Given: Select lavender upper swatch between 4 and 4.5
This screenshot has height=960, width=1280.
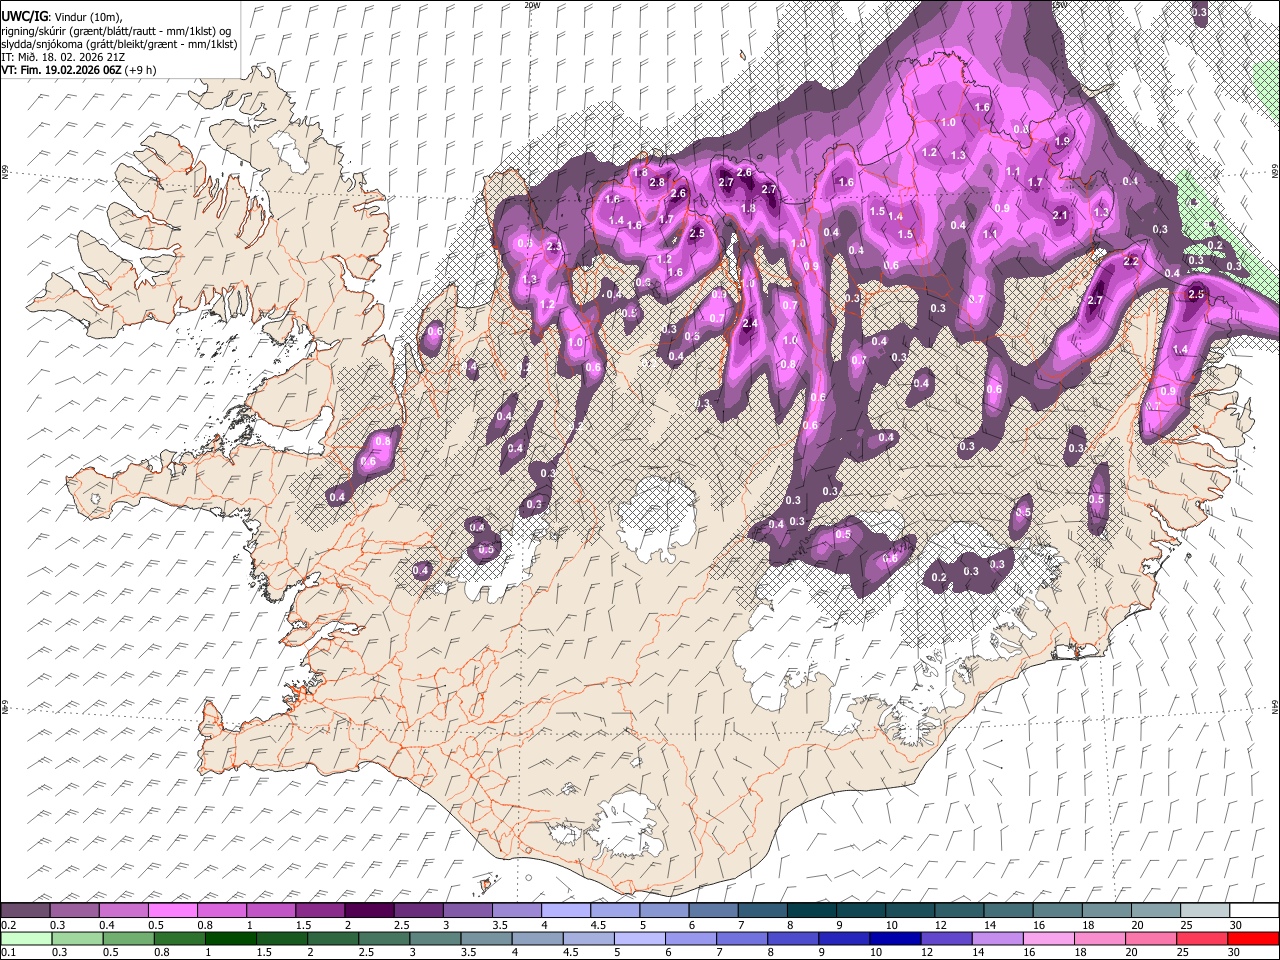Looking at the screenshot, I should [x=564, y=911].
